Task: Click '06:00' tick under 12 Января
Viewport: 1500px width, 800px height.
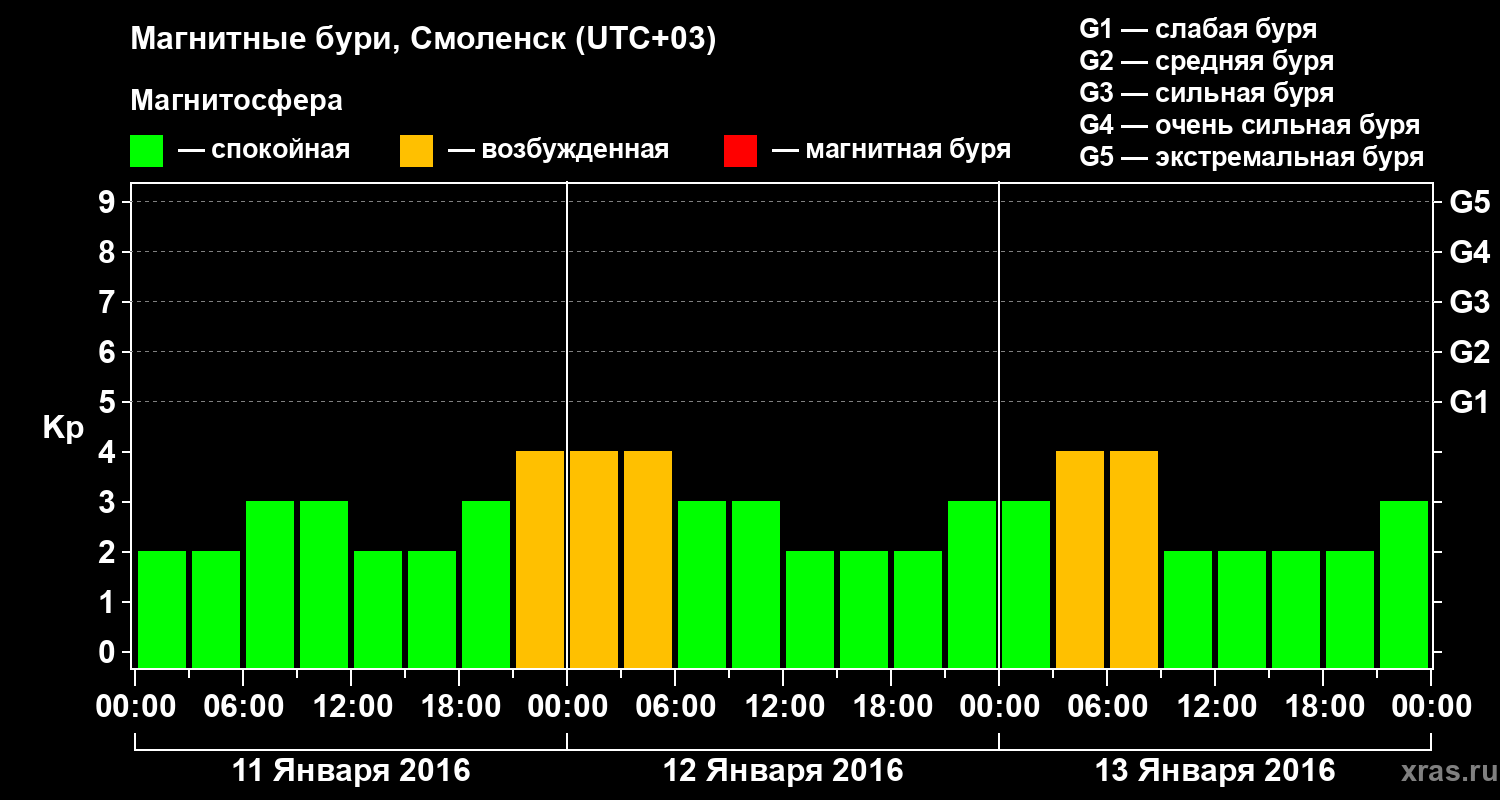Action: (x=676, y=707)
